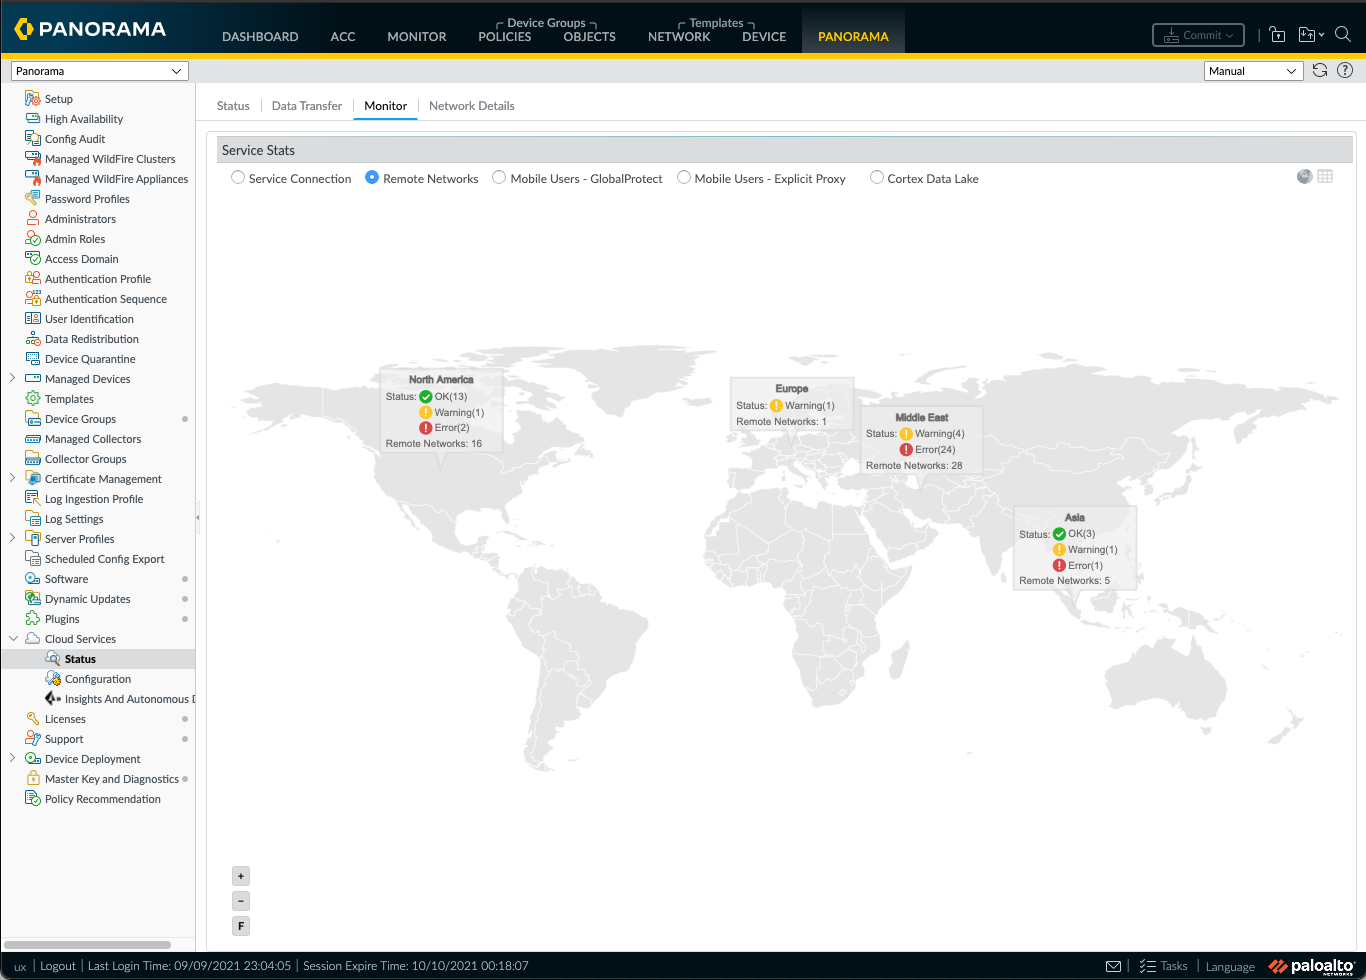
Task: Switch to table grid view icon
Action: [1325, 176]
